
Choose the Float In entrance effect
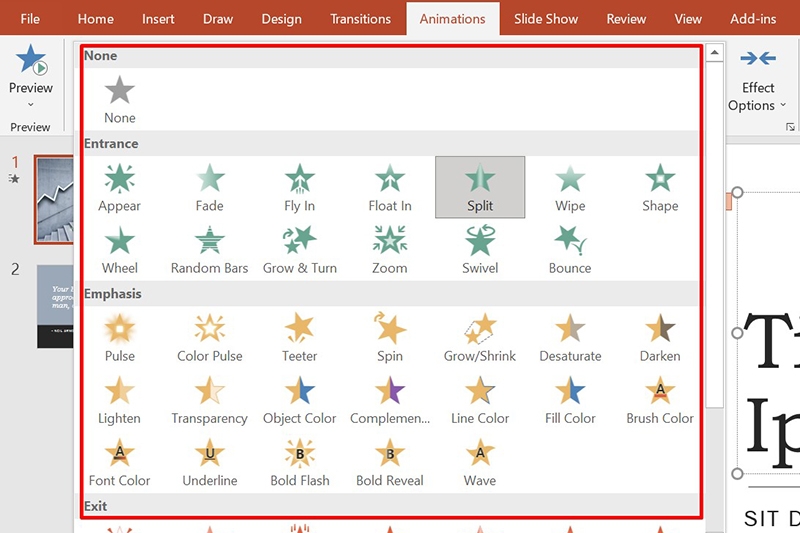pyautogui.click(x=390, y=187)
